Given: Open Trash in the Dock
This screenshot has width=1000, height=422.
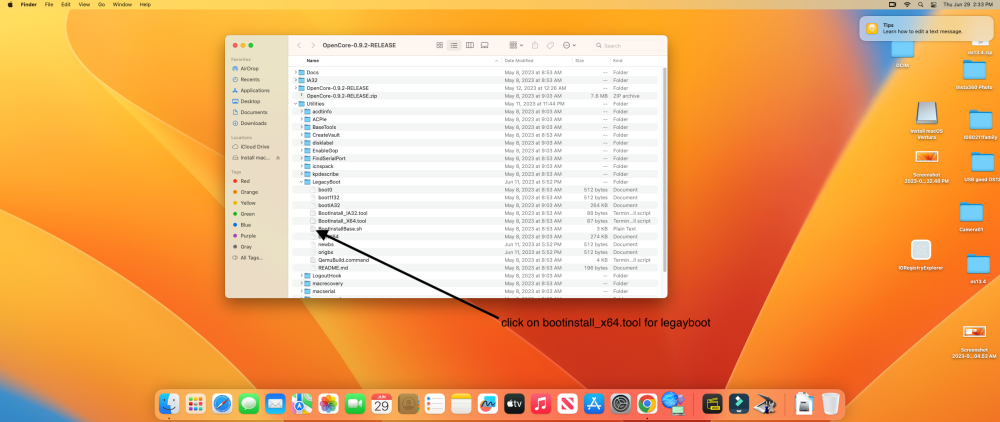Looking at the screenshot, I should 830,404.
